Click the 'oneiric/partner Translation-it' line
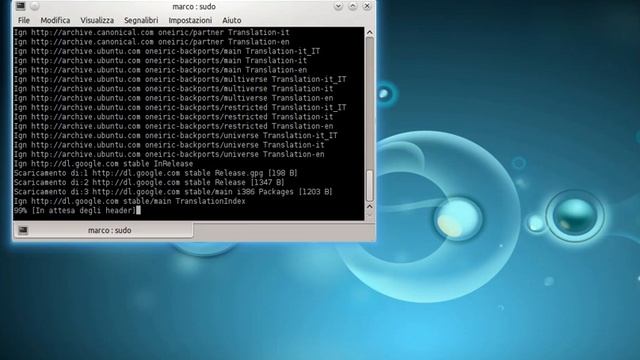The width and height of the screenshot is (640, 360). (x=151, y=32)
